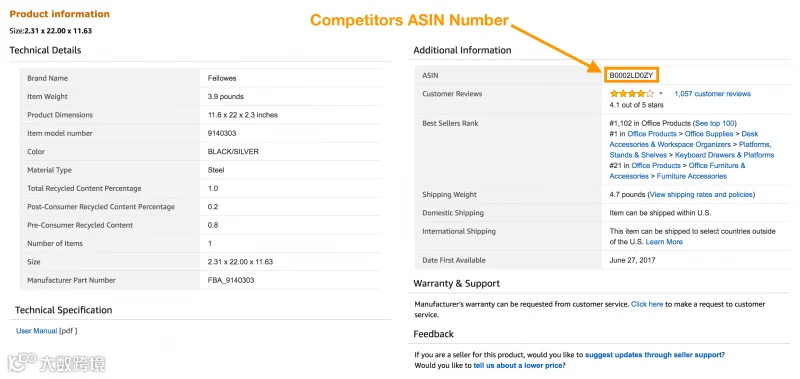Open the 1,057 customer reviews link
Image resolution: width=800 pixels, height=379 pixels.
point(712,94)
